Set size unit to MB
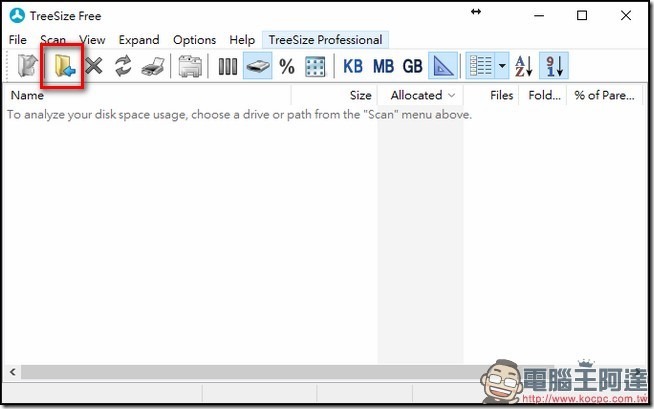 click(383, 66)
